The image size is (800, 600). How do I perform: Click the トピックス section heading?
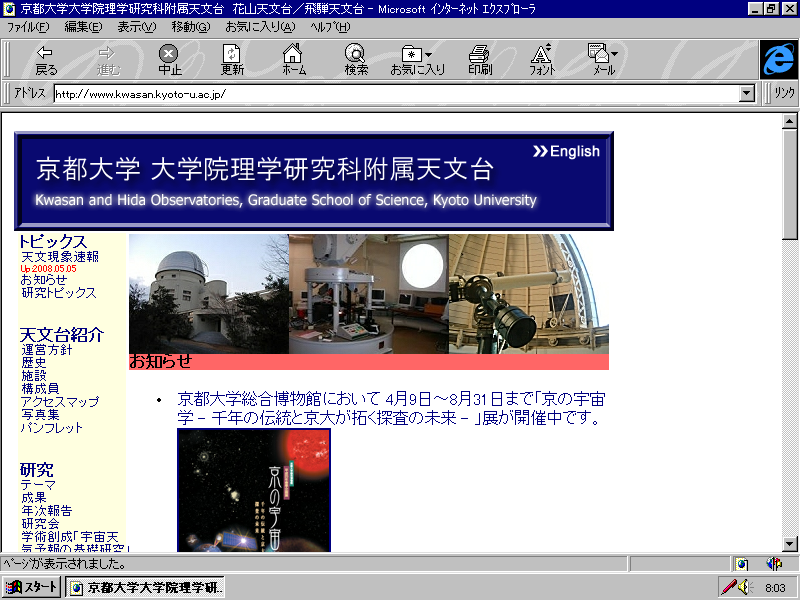(x=53, y=241)
